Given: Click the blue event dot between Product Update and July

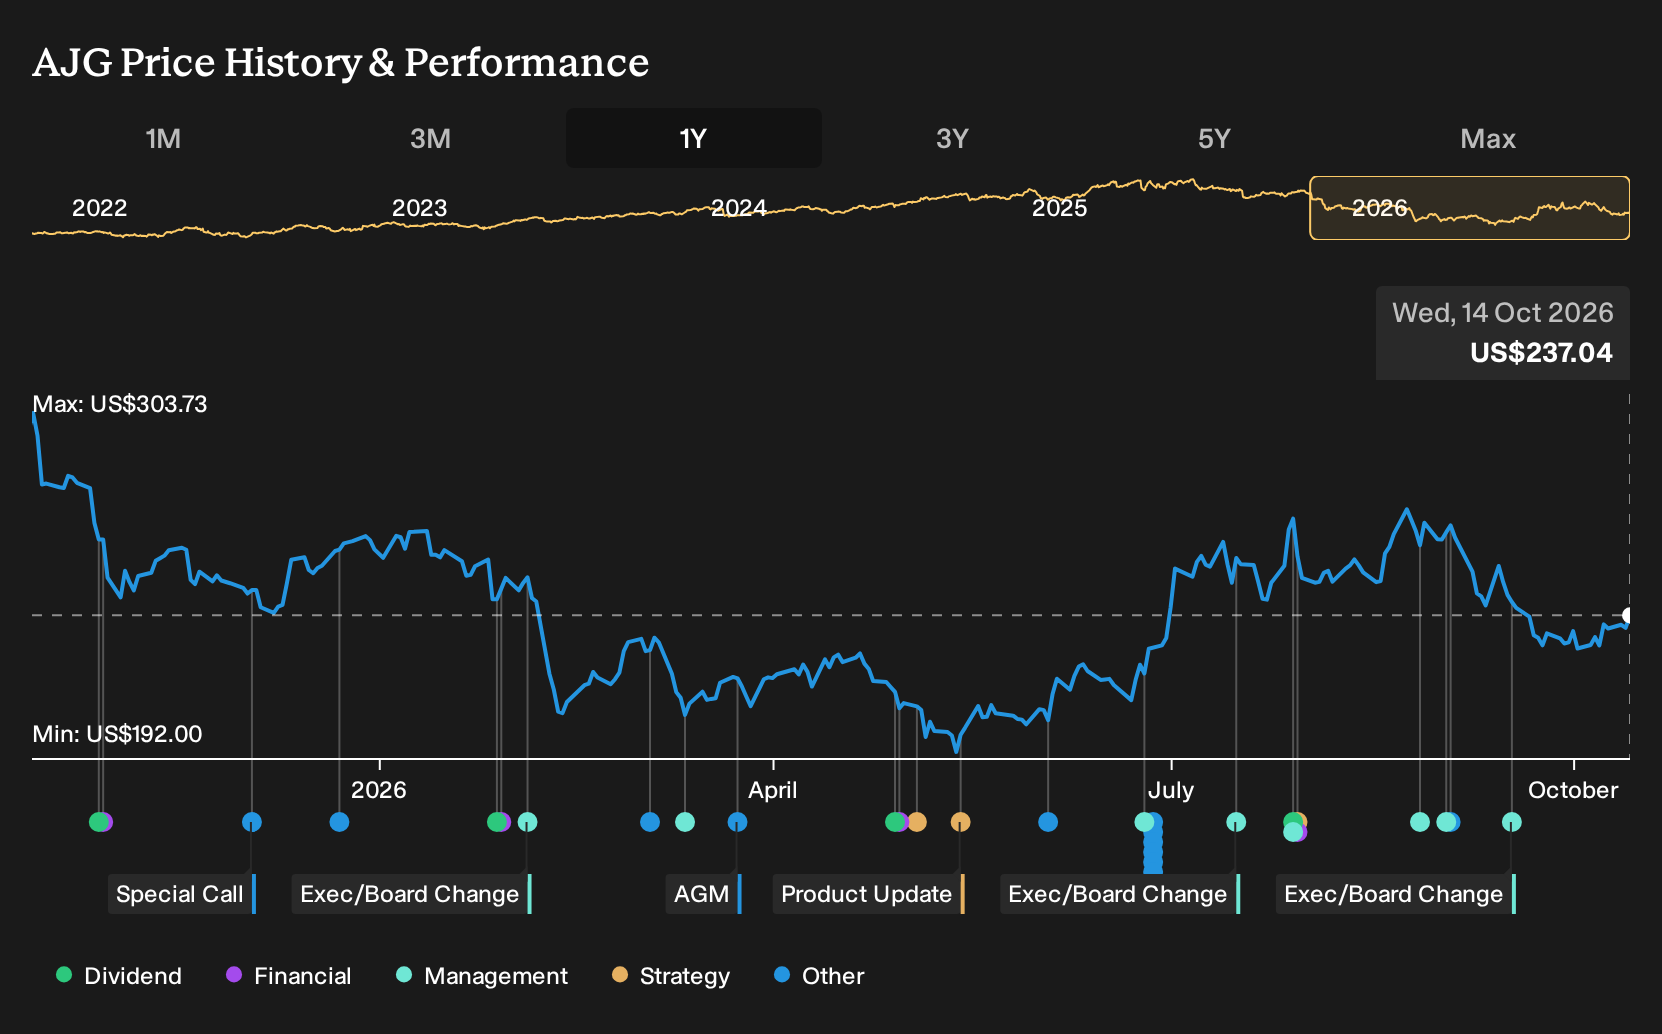Looking at the screenshot, I should [1048, 822].
